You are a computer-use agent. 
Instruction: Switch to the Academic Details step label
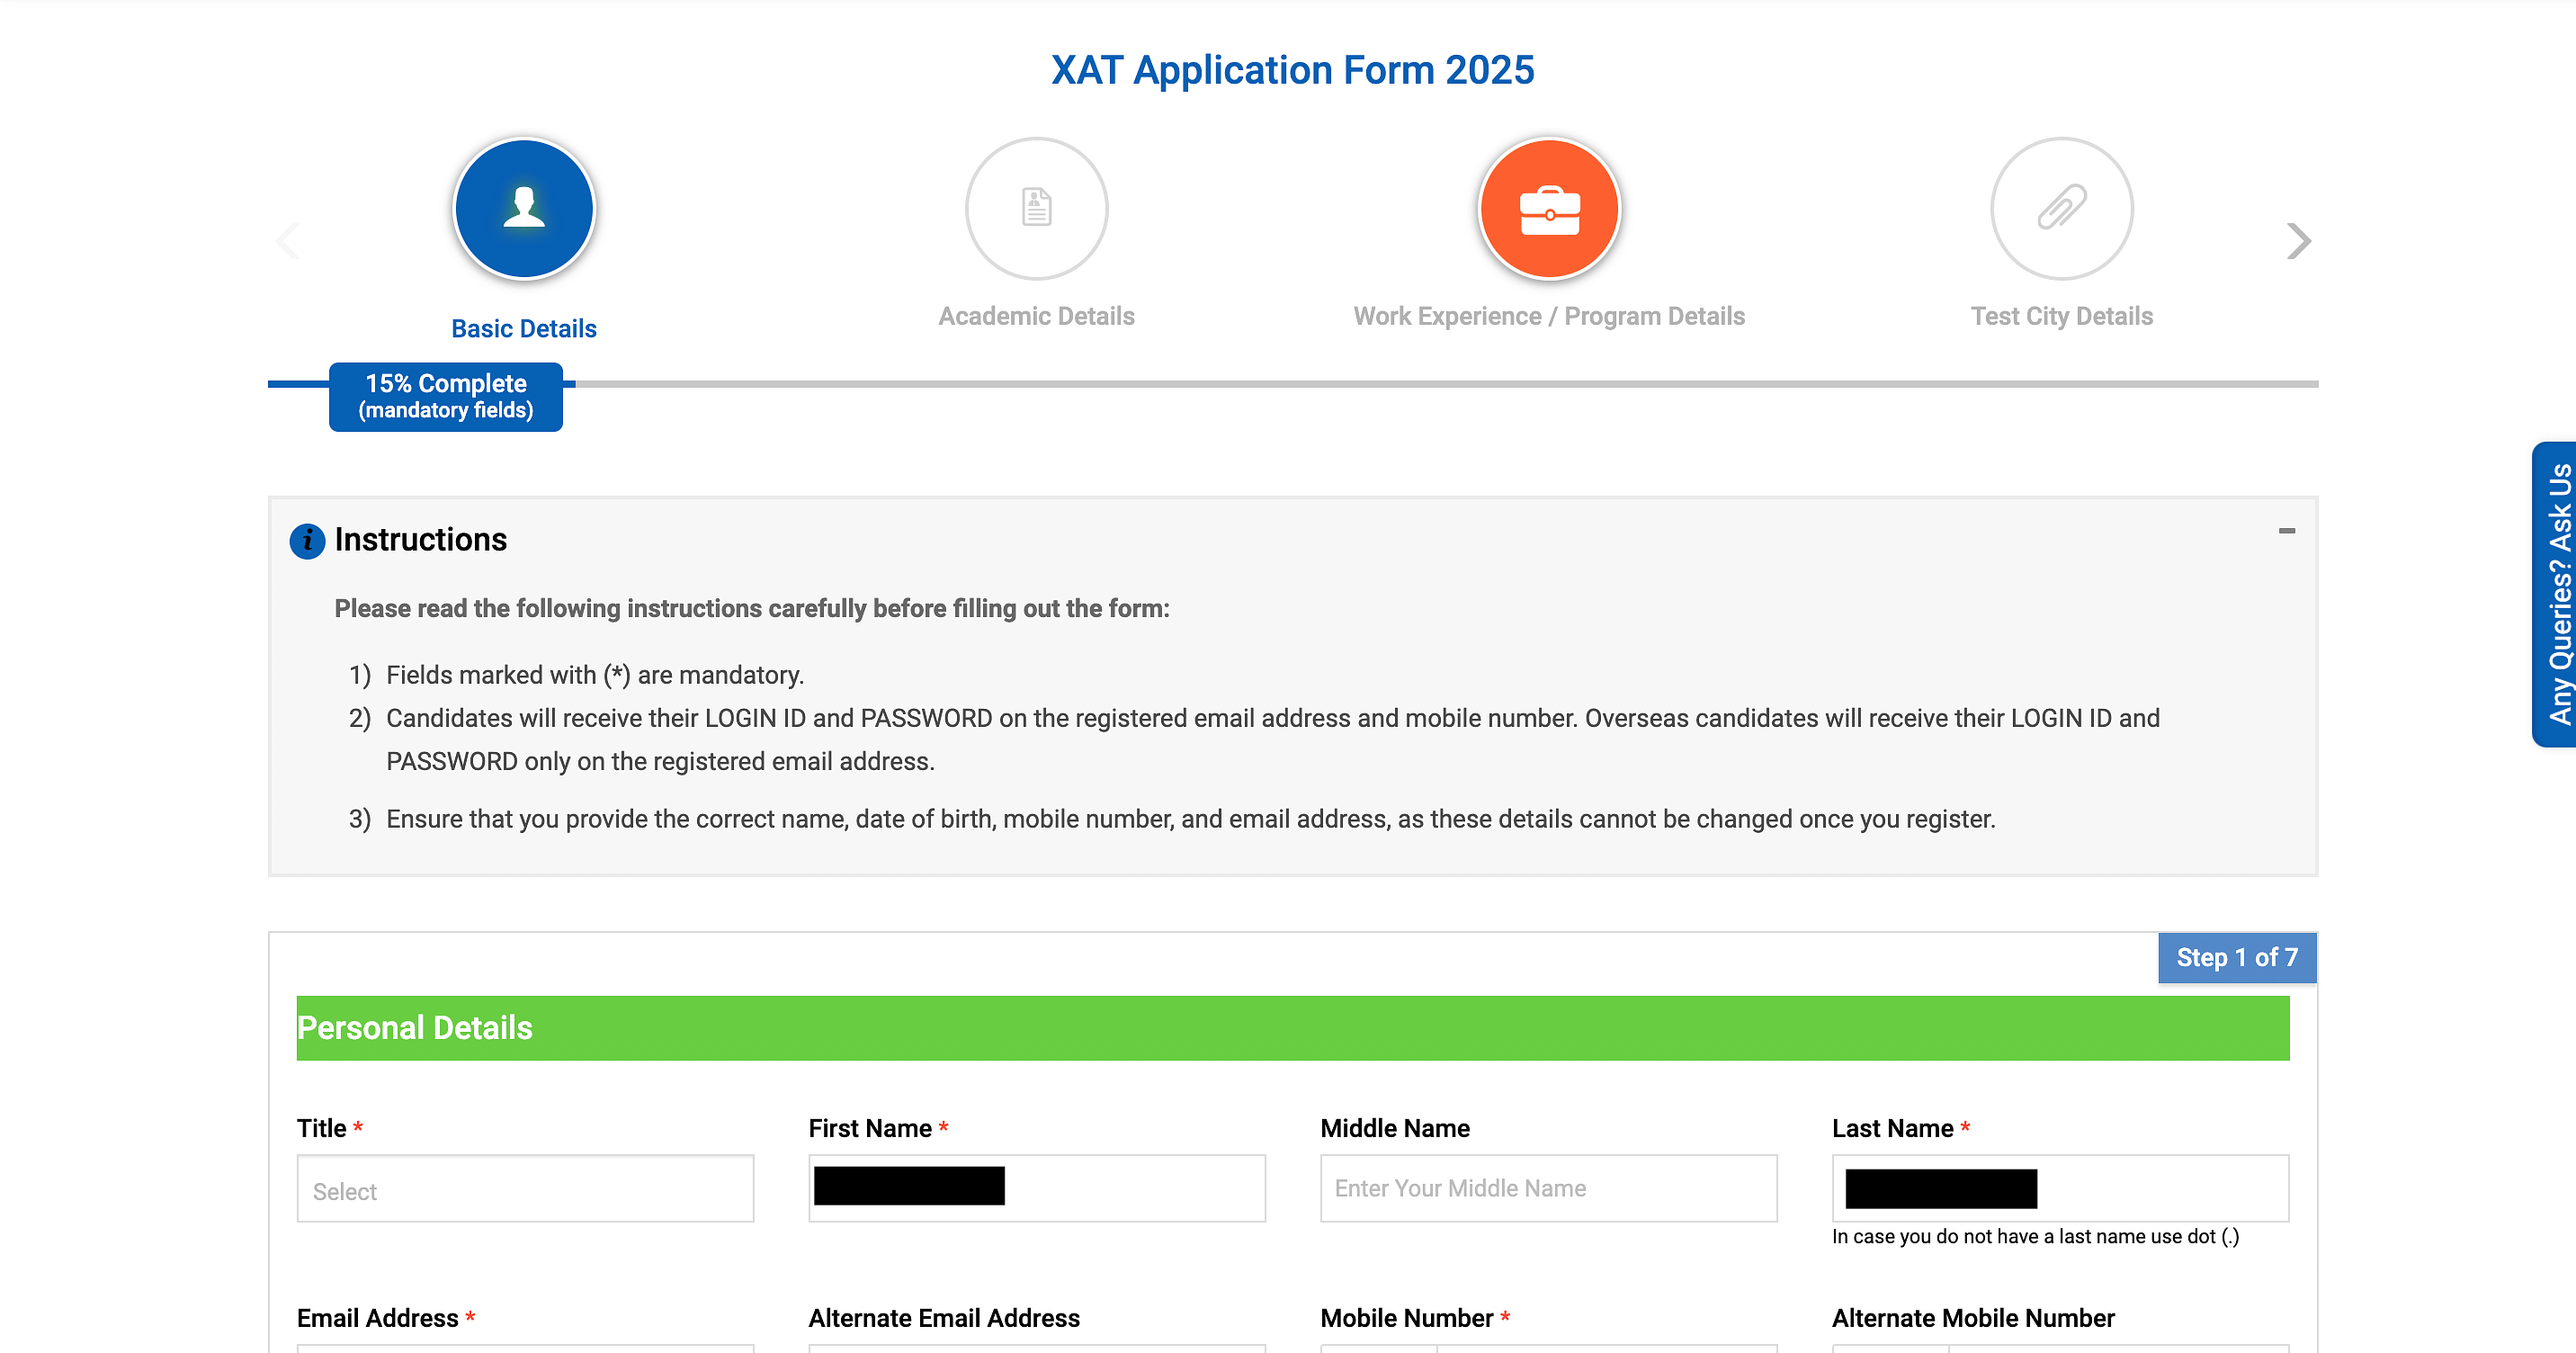coord(1036,316)
